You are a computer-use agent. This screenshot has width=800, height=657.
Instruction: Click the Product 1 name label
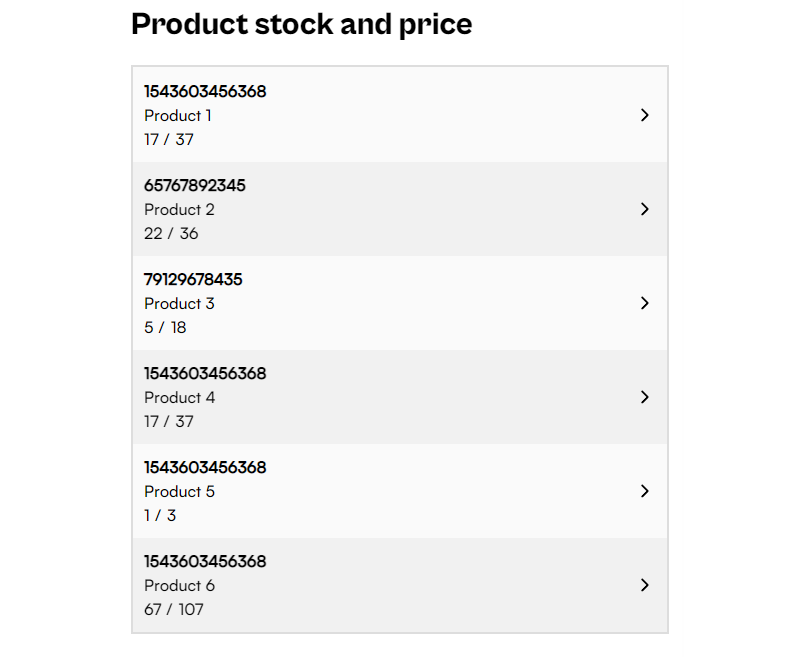178,115
